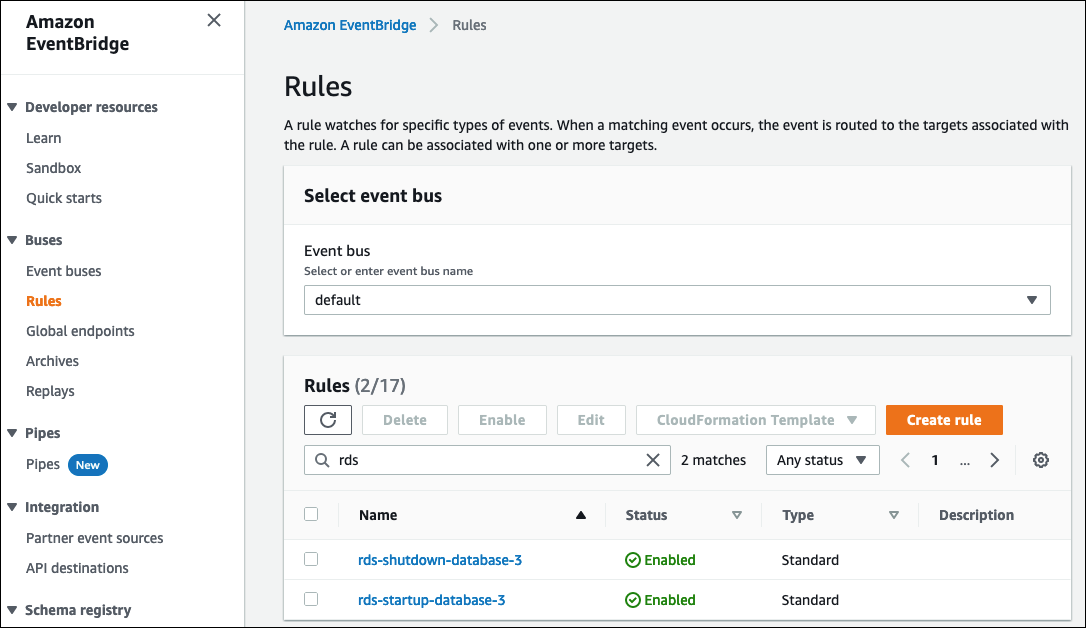Navigate to Pipes in the sidebar
The width and height of the screenshot is (1086, 628).
point(43,464)
